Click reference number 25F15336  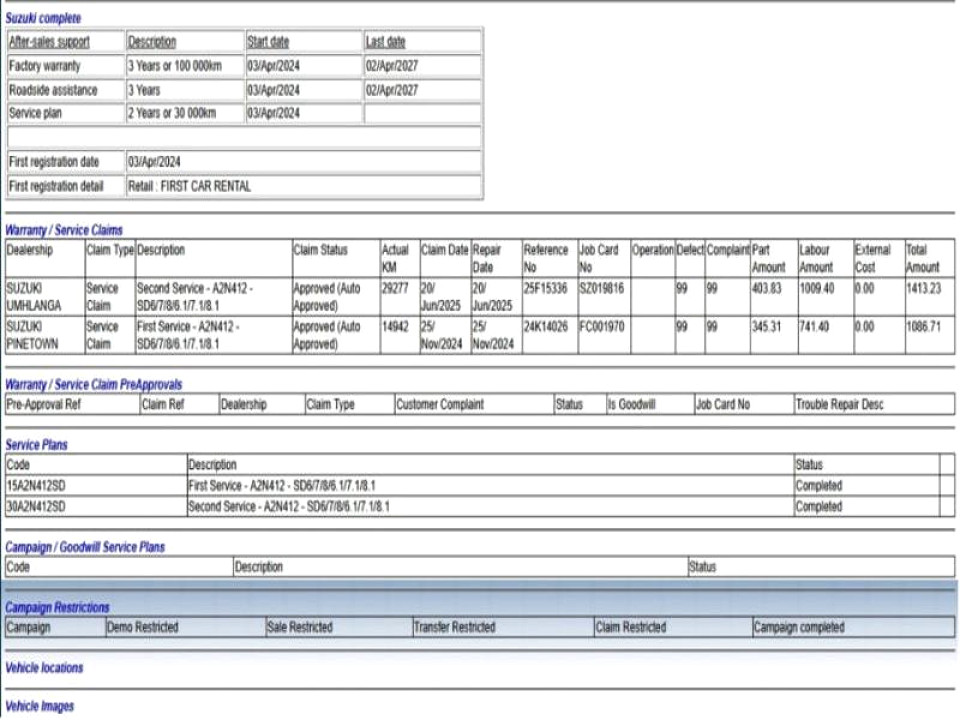(545, 288)
